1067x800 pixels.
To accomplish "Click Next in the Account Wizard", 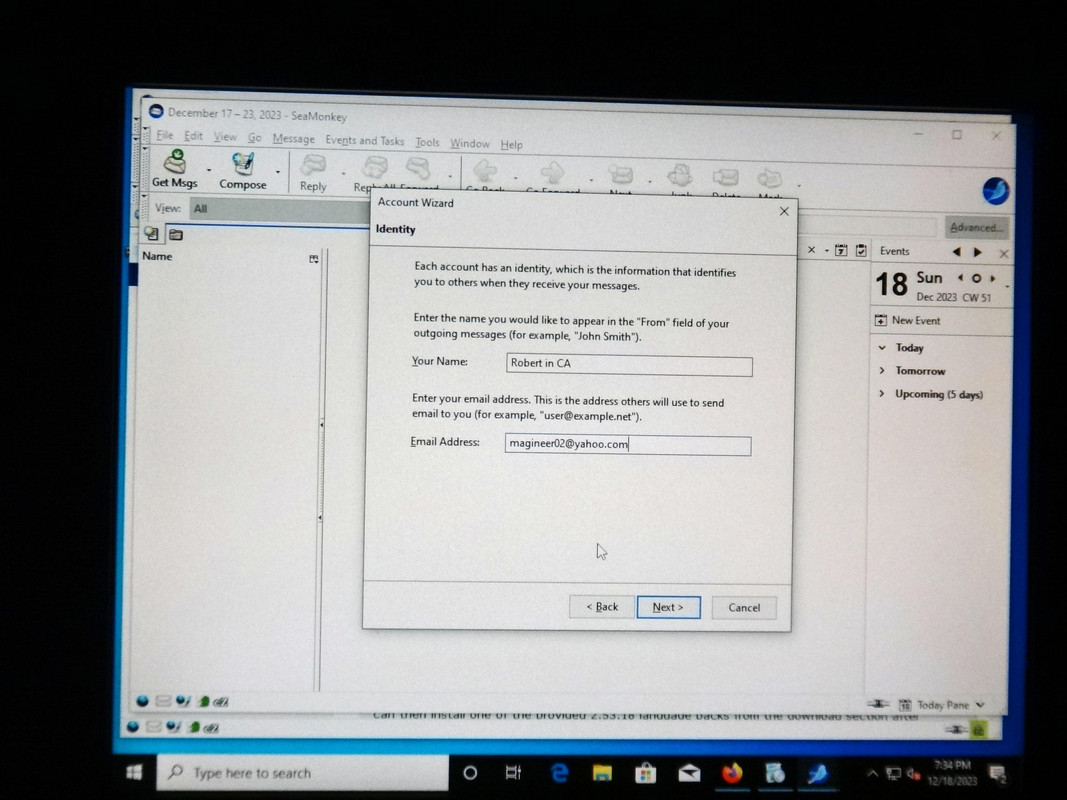I will point(668,607).
